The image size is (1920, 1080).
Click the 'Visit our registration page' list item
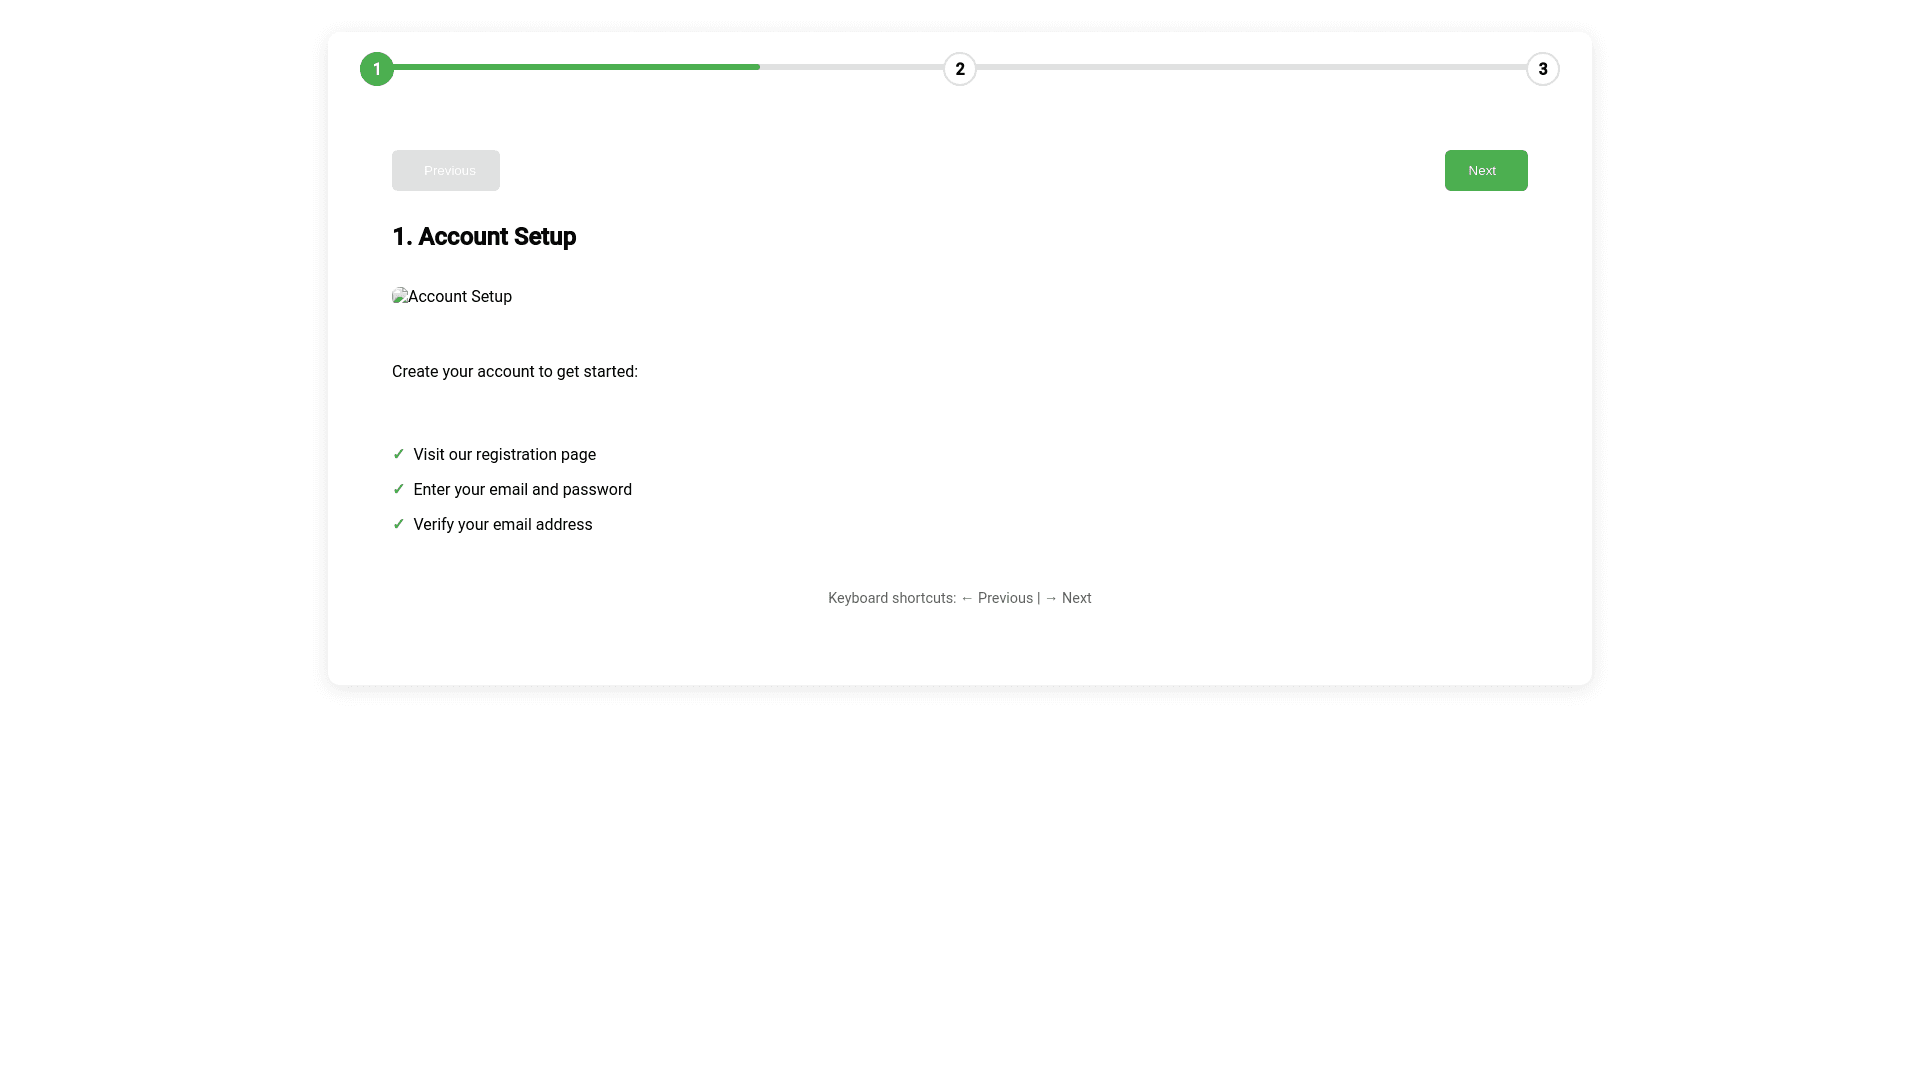tap(504, 455)
